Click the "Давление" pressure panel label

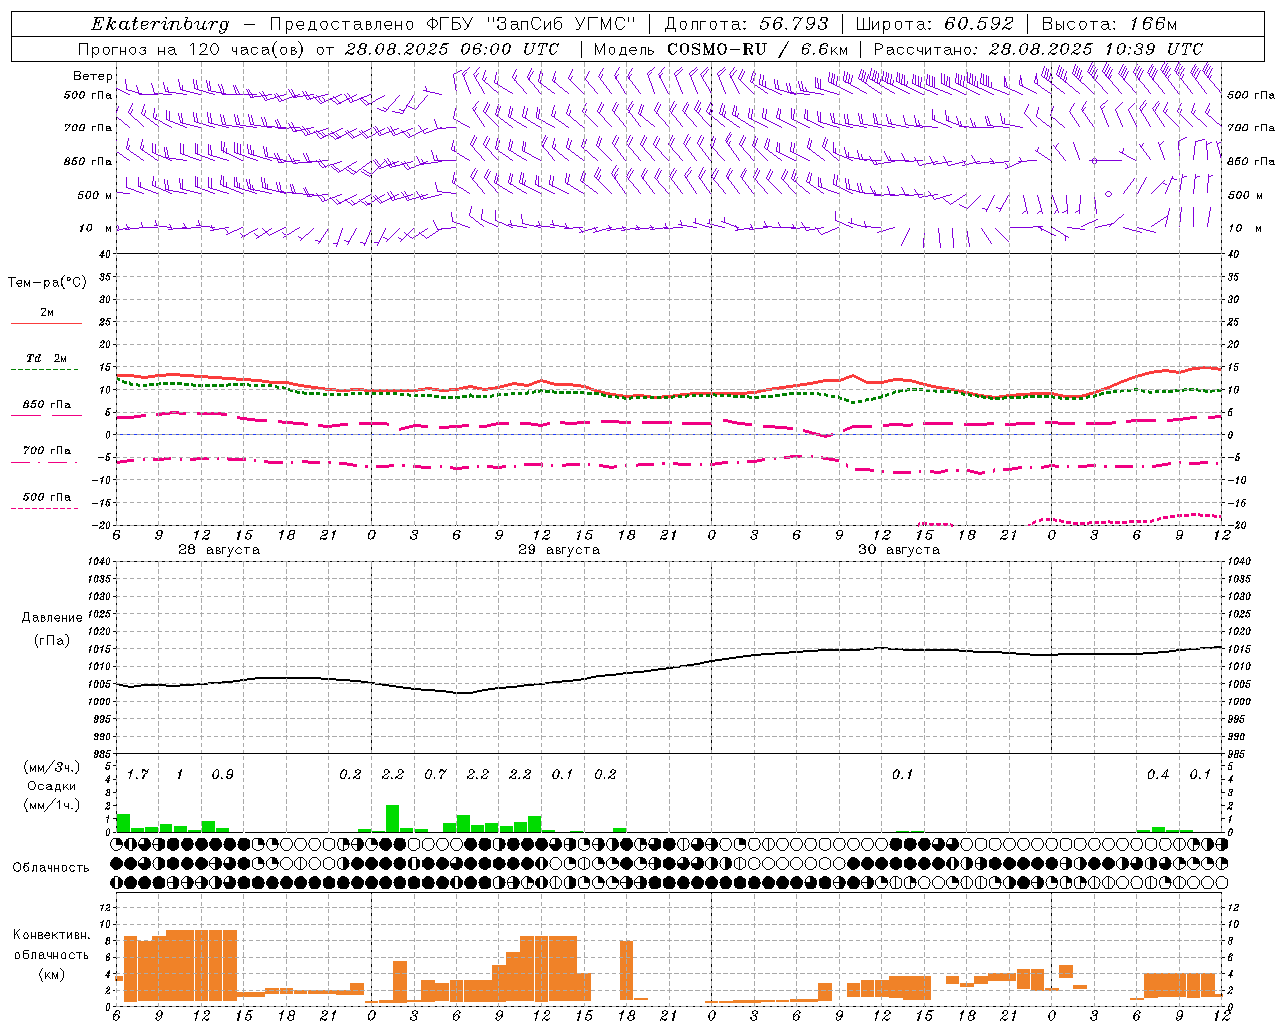52,618
